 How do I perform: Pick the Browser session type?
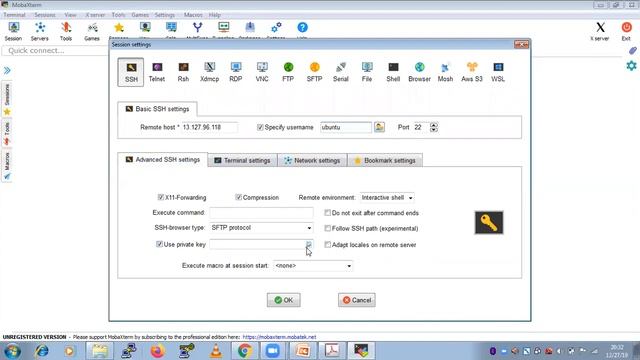tap(419, 72)
